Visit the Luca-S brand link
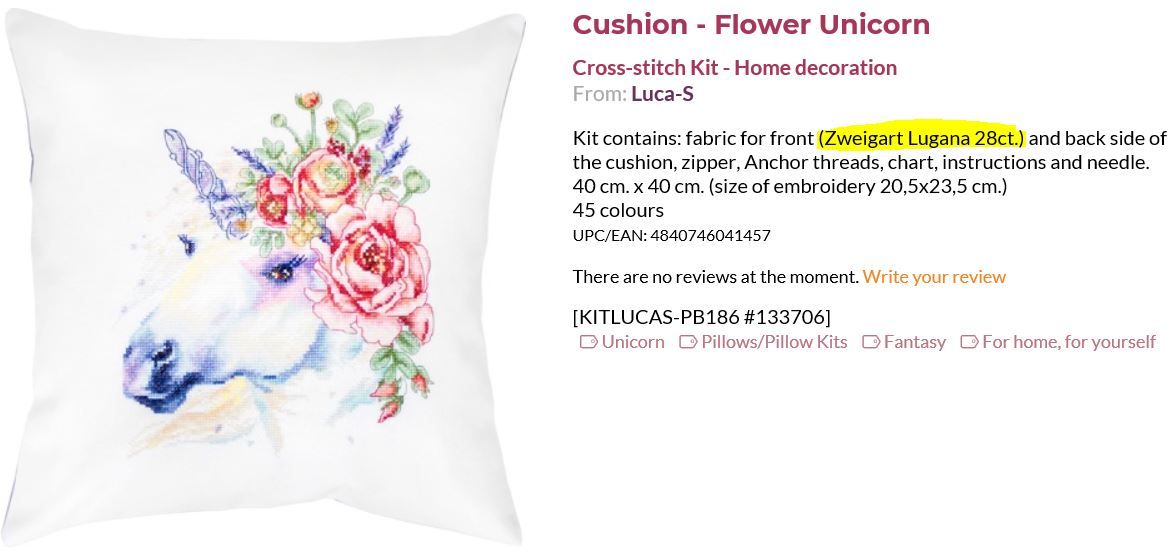Viewport: 1175px width, 559px height. (662, 94)
